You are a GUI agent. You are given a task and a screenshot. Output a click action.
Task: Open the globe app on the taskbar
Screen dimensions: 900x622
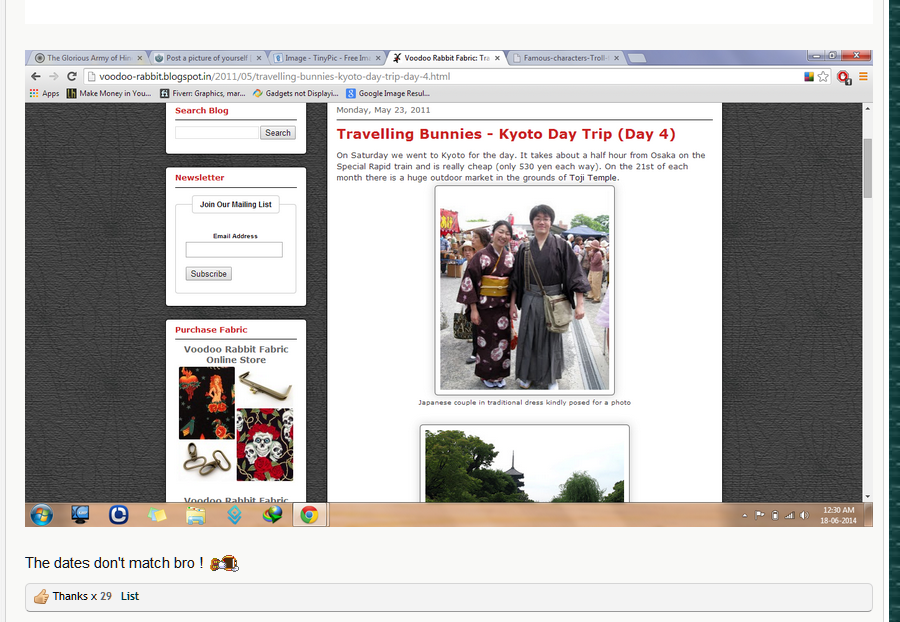(x=273, y=514)
